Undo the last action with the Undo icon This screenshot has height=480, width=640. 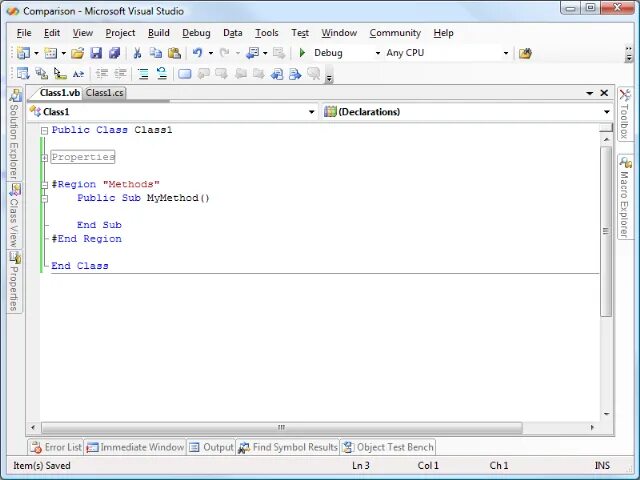[198, 53]
